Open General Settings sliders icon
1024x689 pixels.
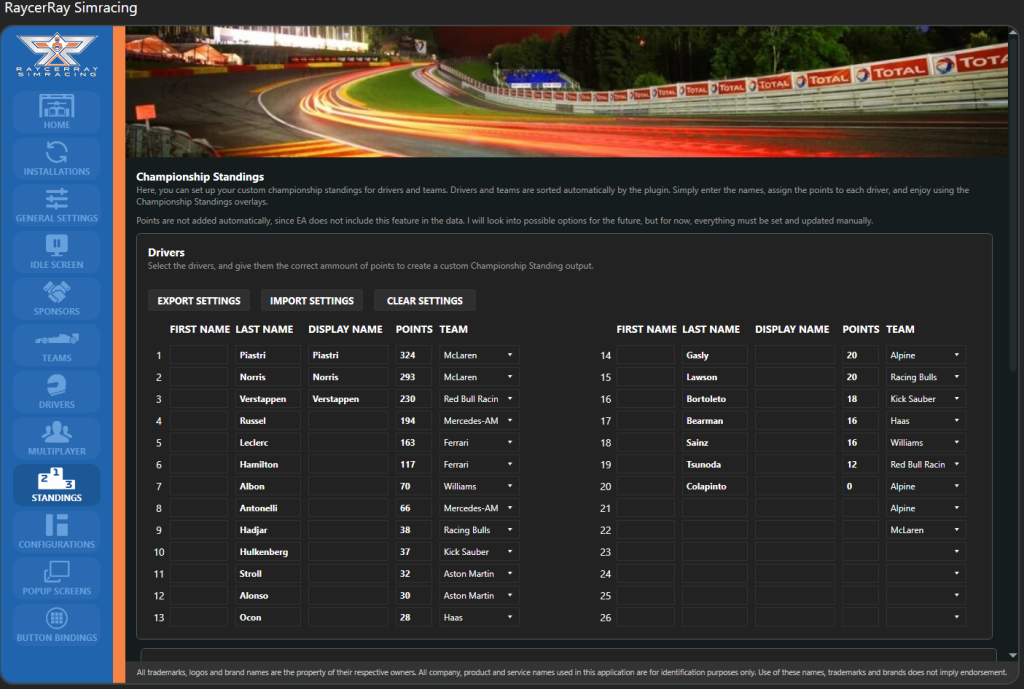57,200
